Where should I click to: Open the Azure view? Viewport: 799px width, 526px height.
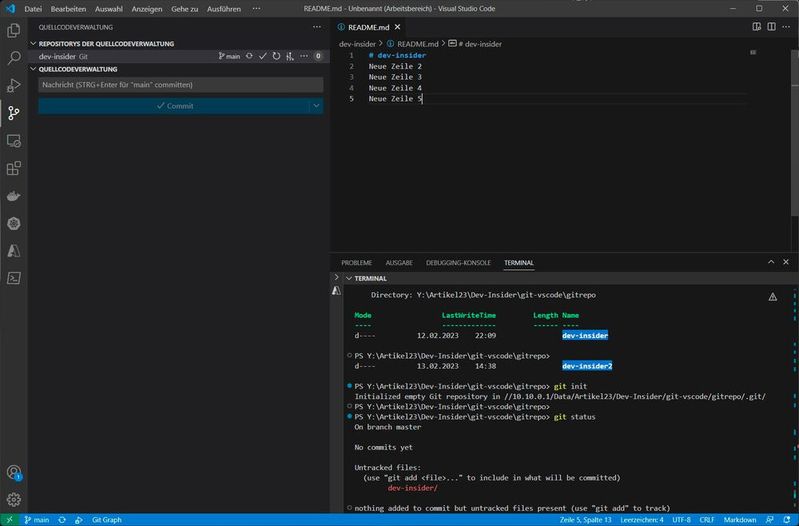click(x=14, y=251)
